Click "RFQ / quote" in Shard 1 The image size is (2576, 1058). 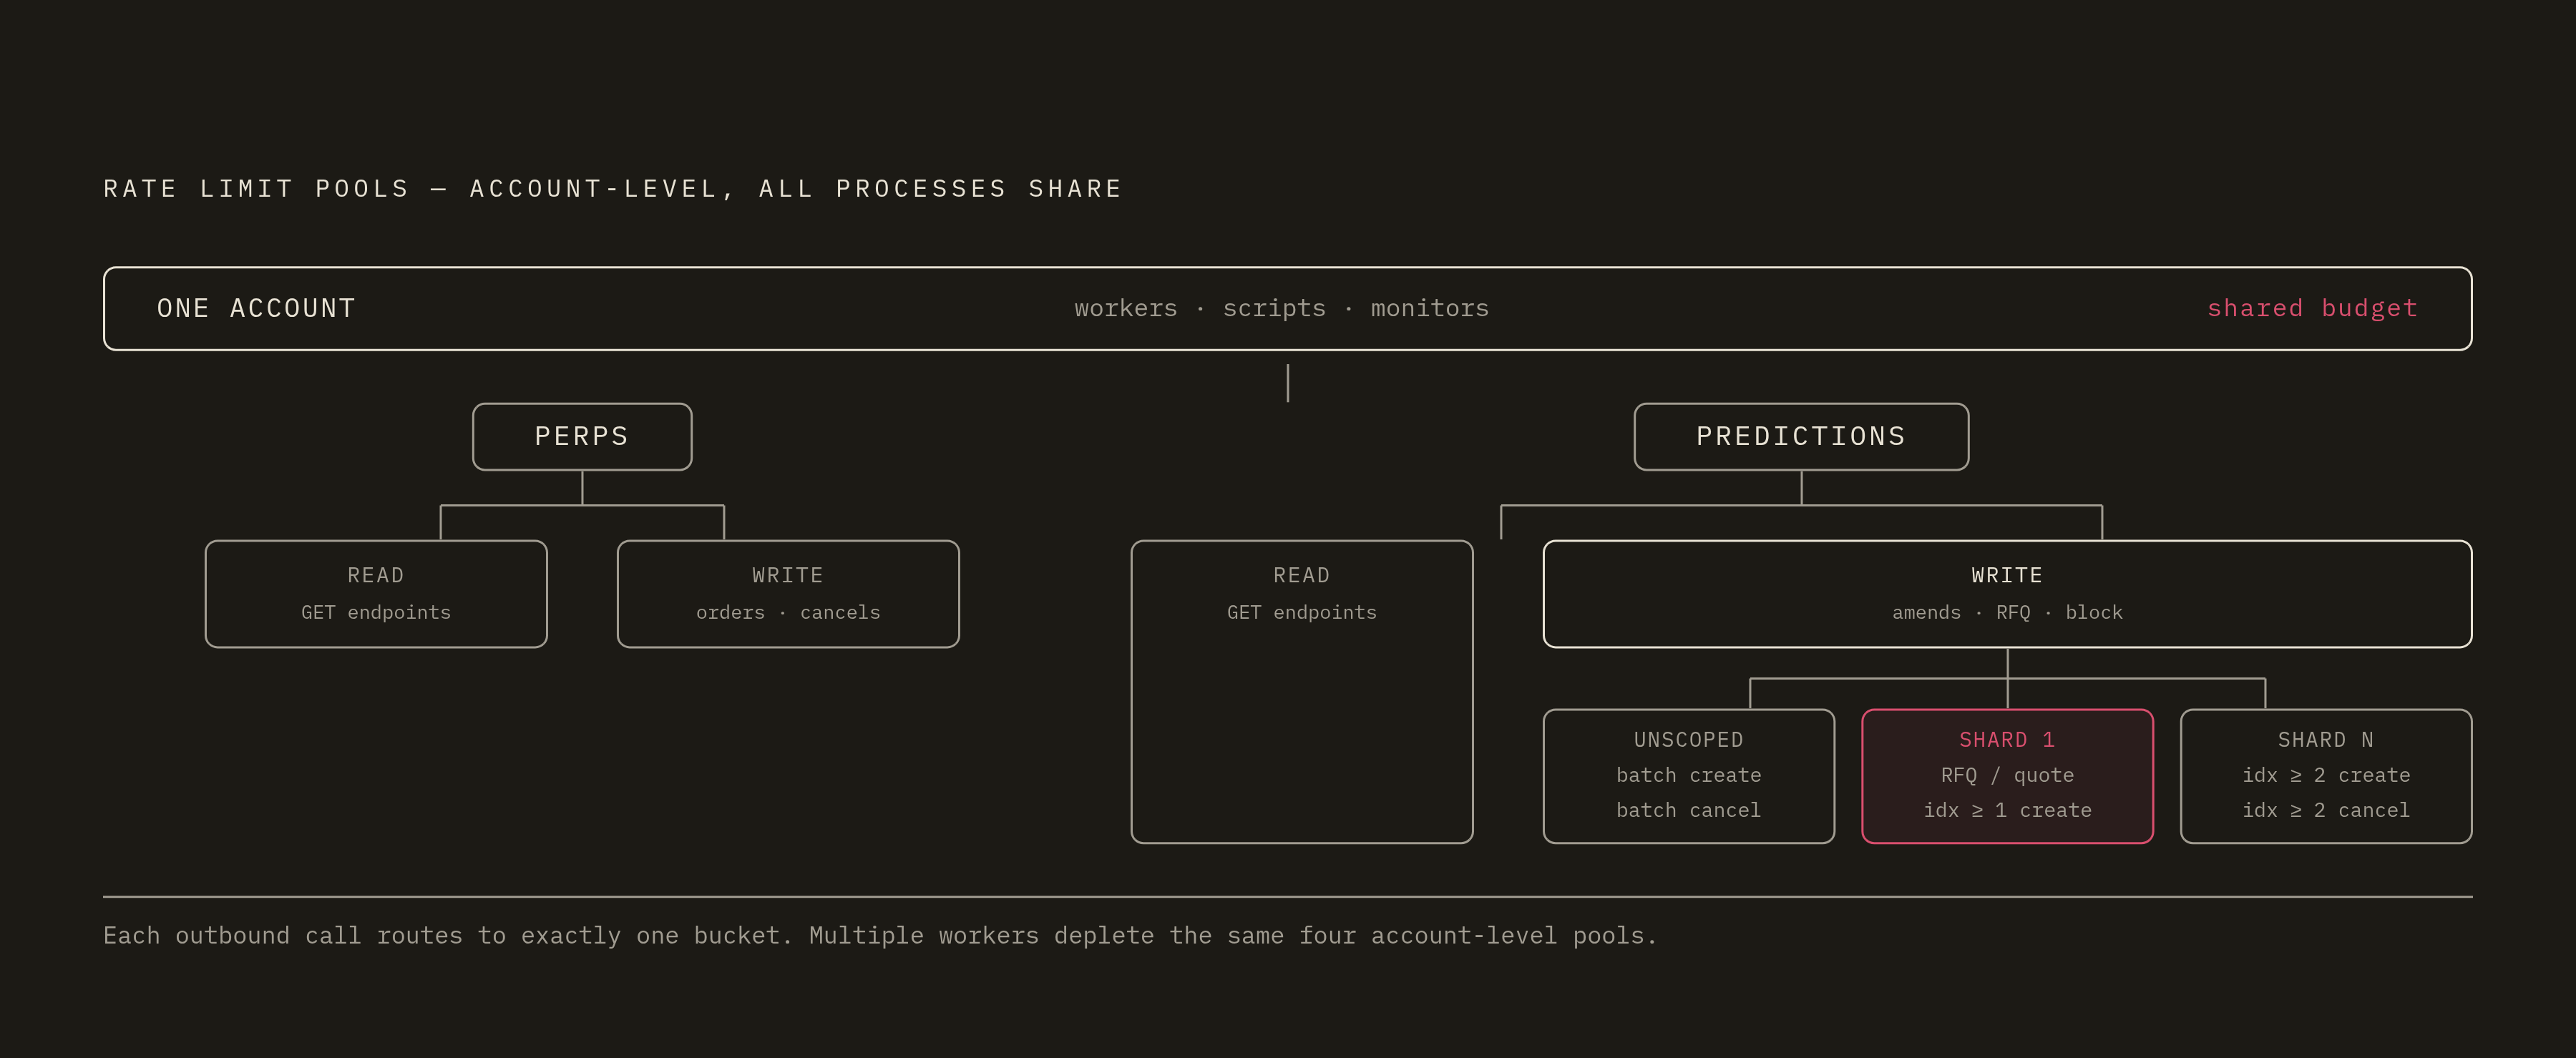[2007, 775]
